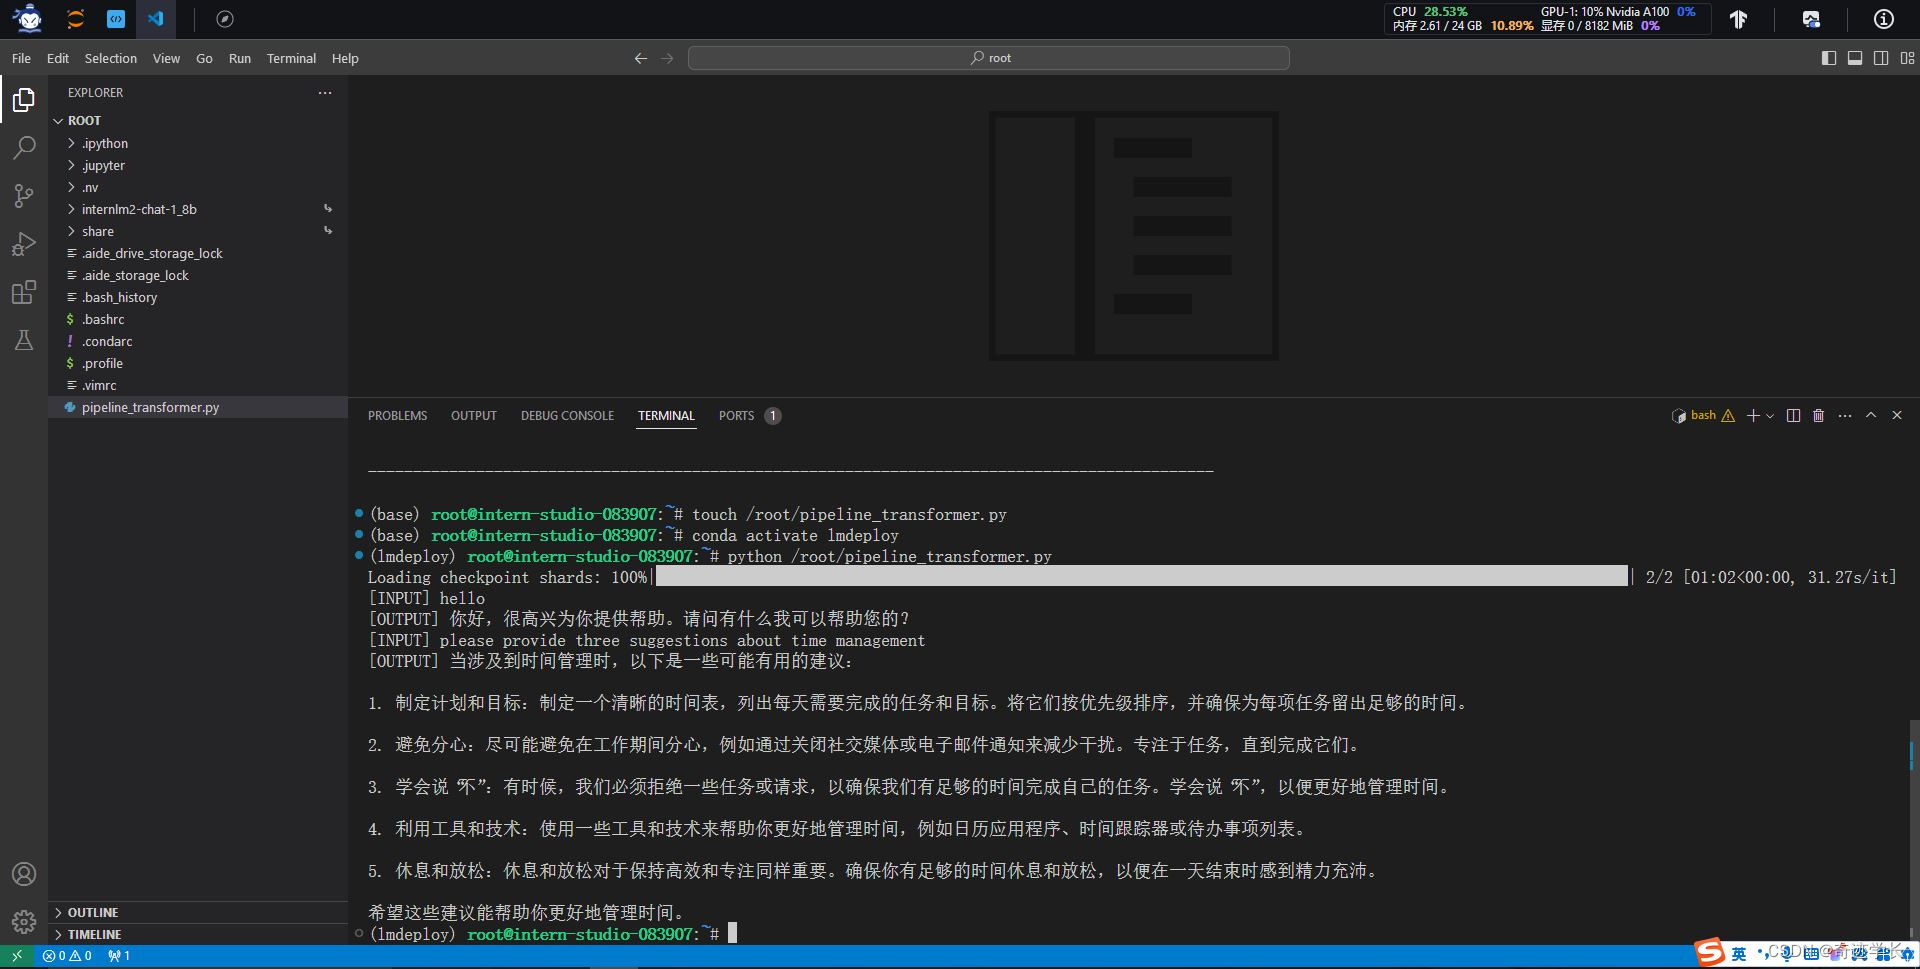Open Source Control from Activity Bar
The height and width of the screenshot is (969, 1920).
tap(24, 196)
